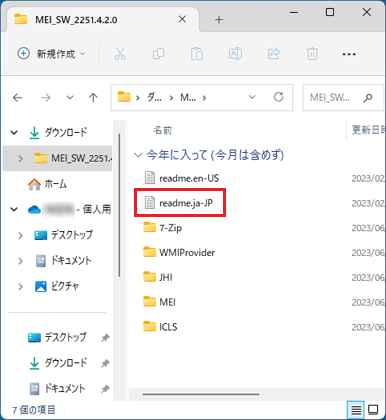
Task: Click the Cut scissors icon
Action: pos(120,54)
